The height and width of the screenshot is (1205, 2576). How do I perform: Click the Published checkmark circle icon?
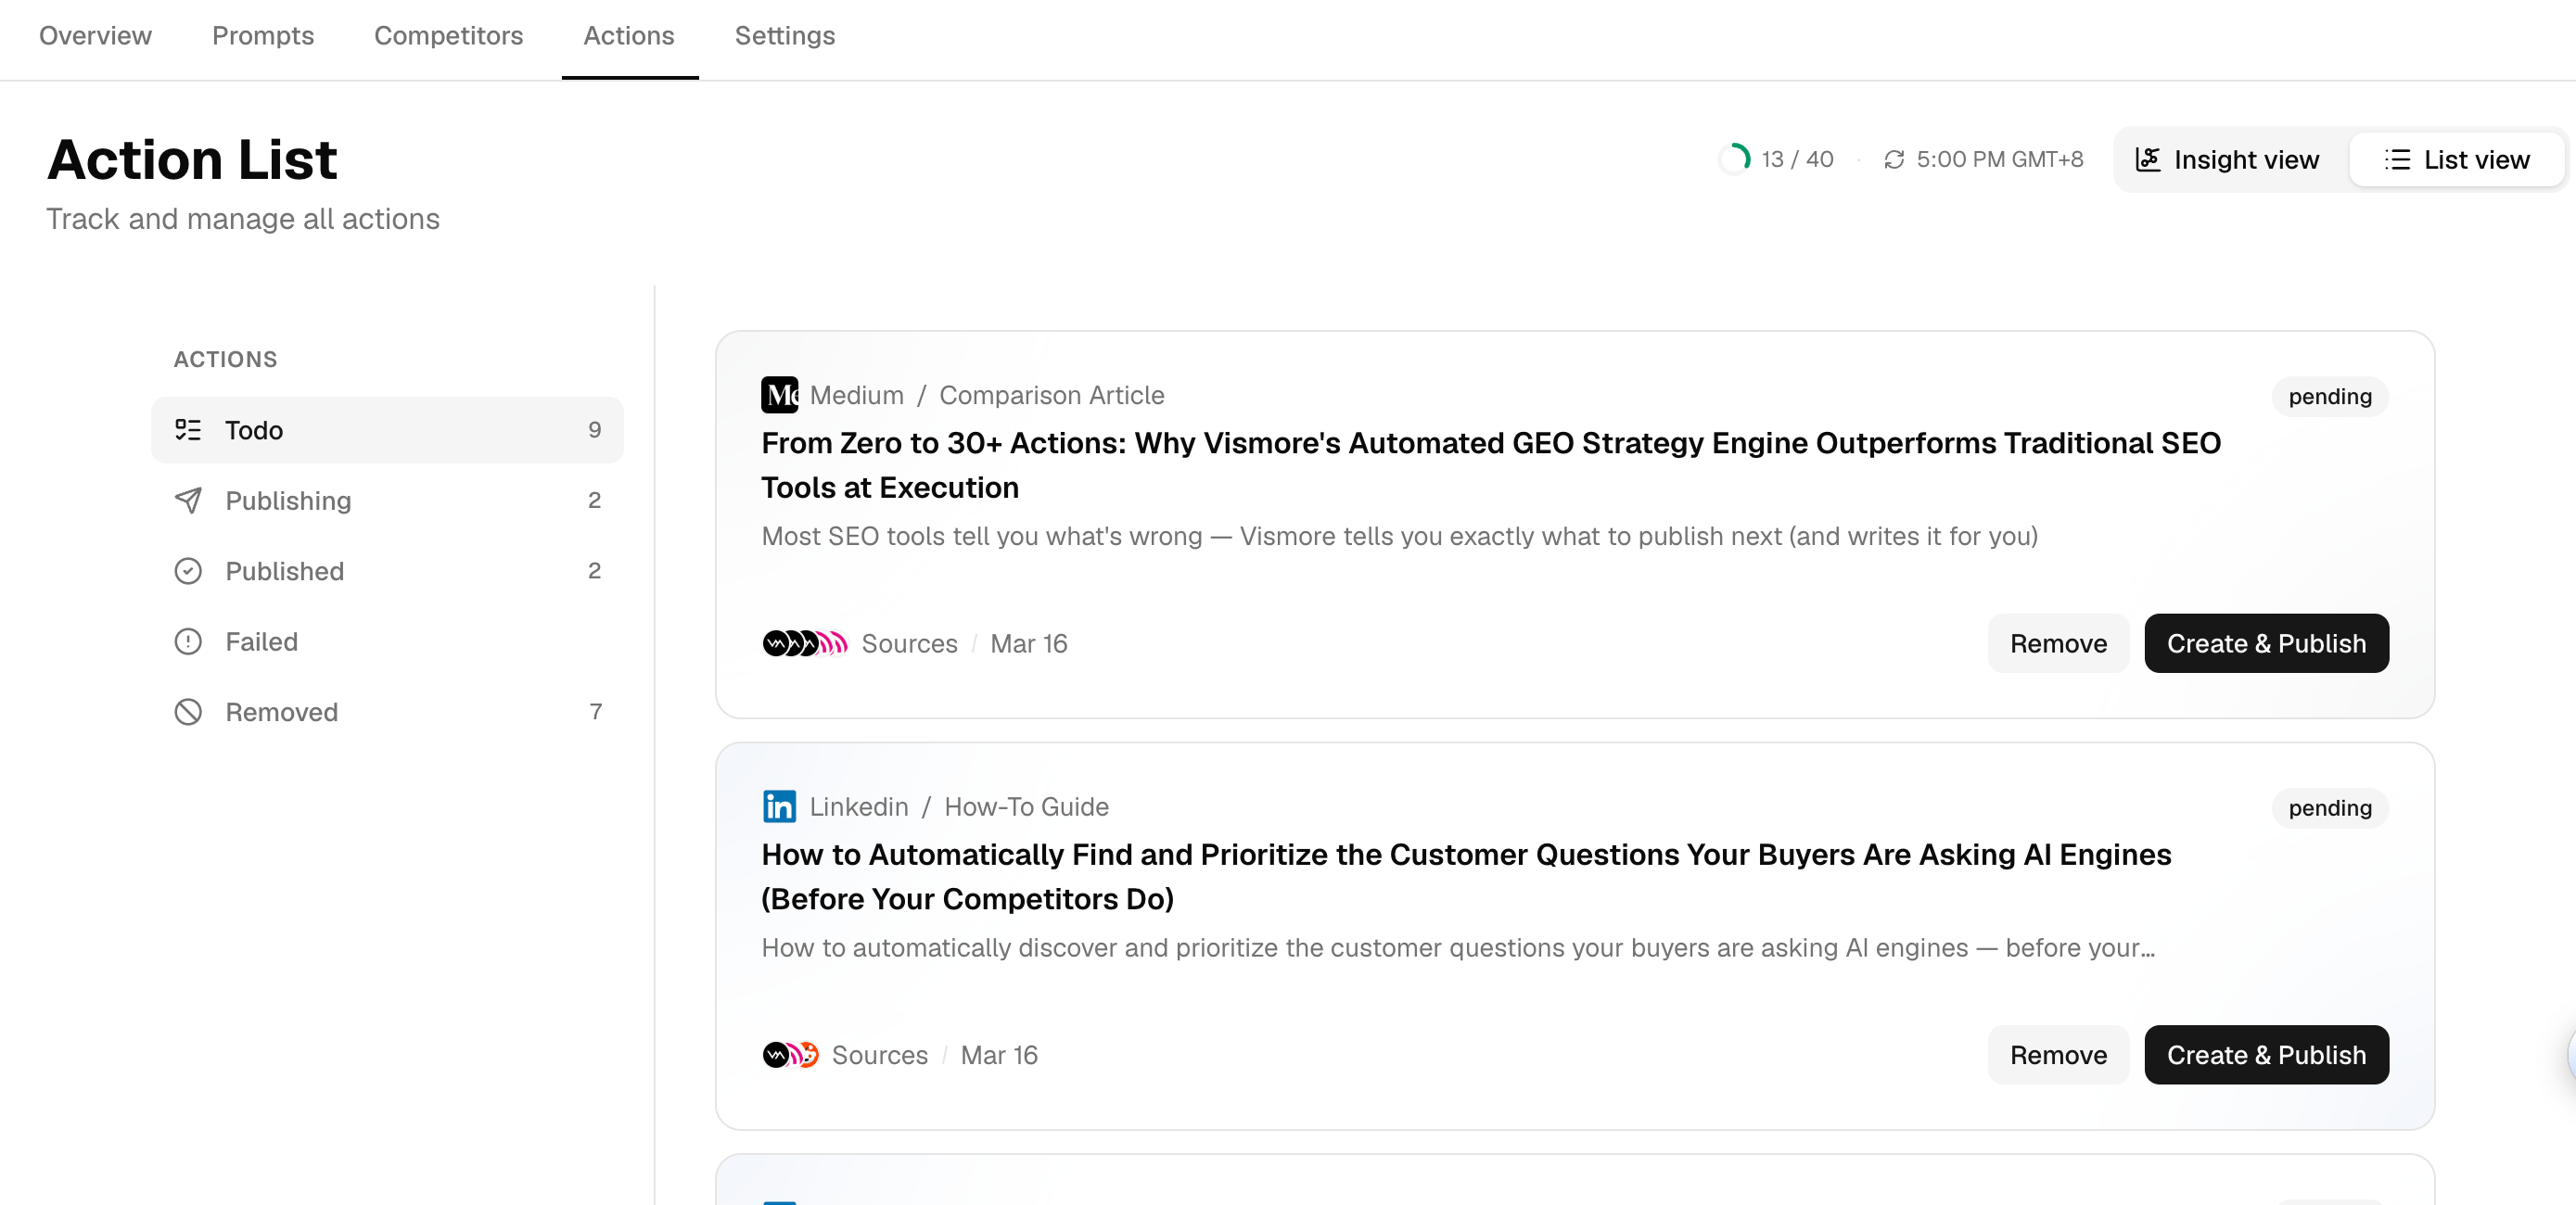pyautogui.click(x=188, y=571)
